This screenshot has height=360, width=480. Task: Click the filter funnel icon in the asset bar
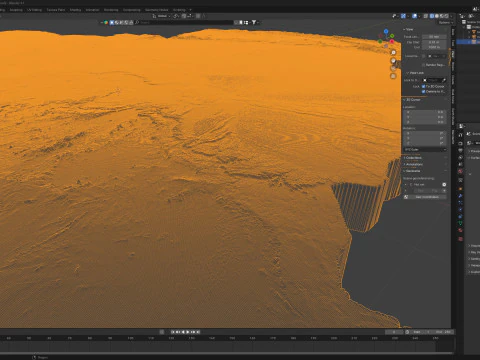(254, 22)
